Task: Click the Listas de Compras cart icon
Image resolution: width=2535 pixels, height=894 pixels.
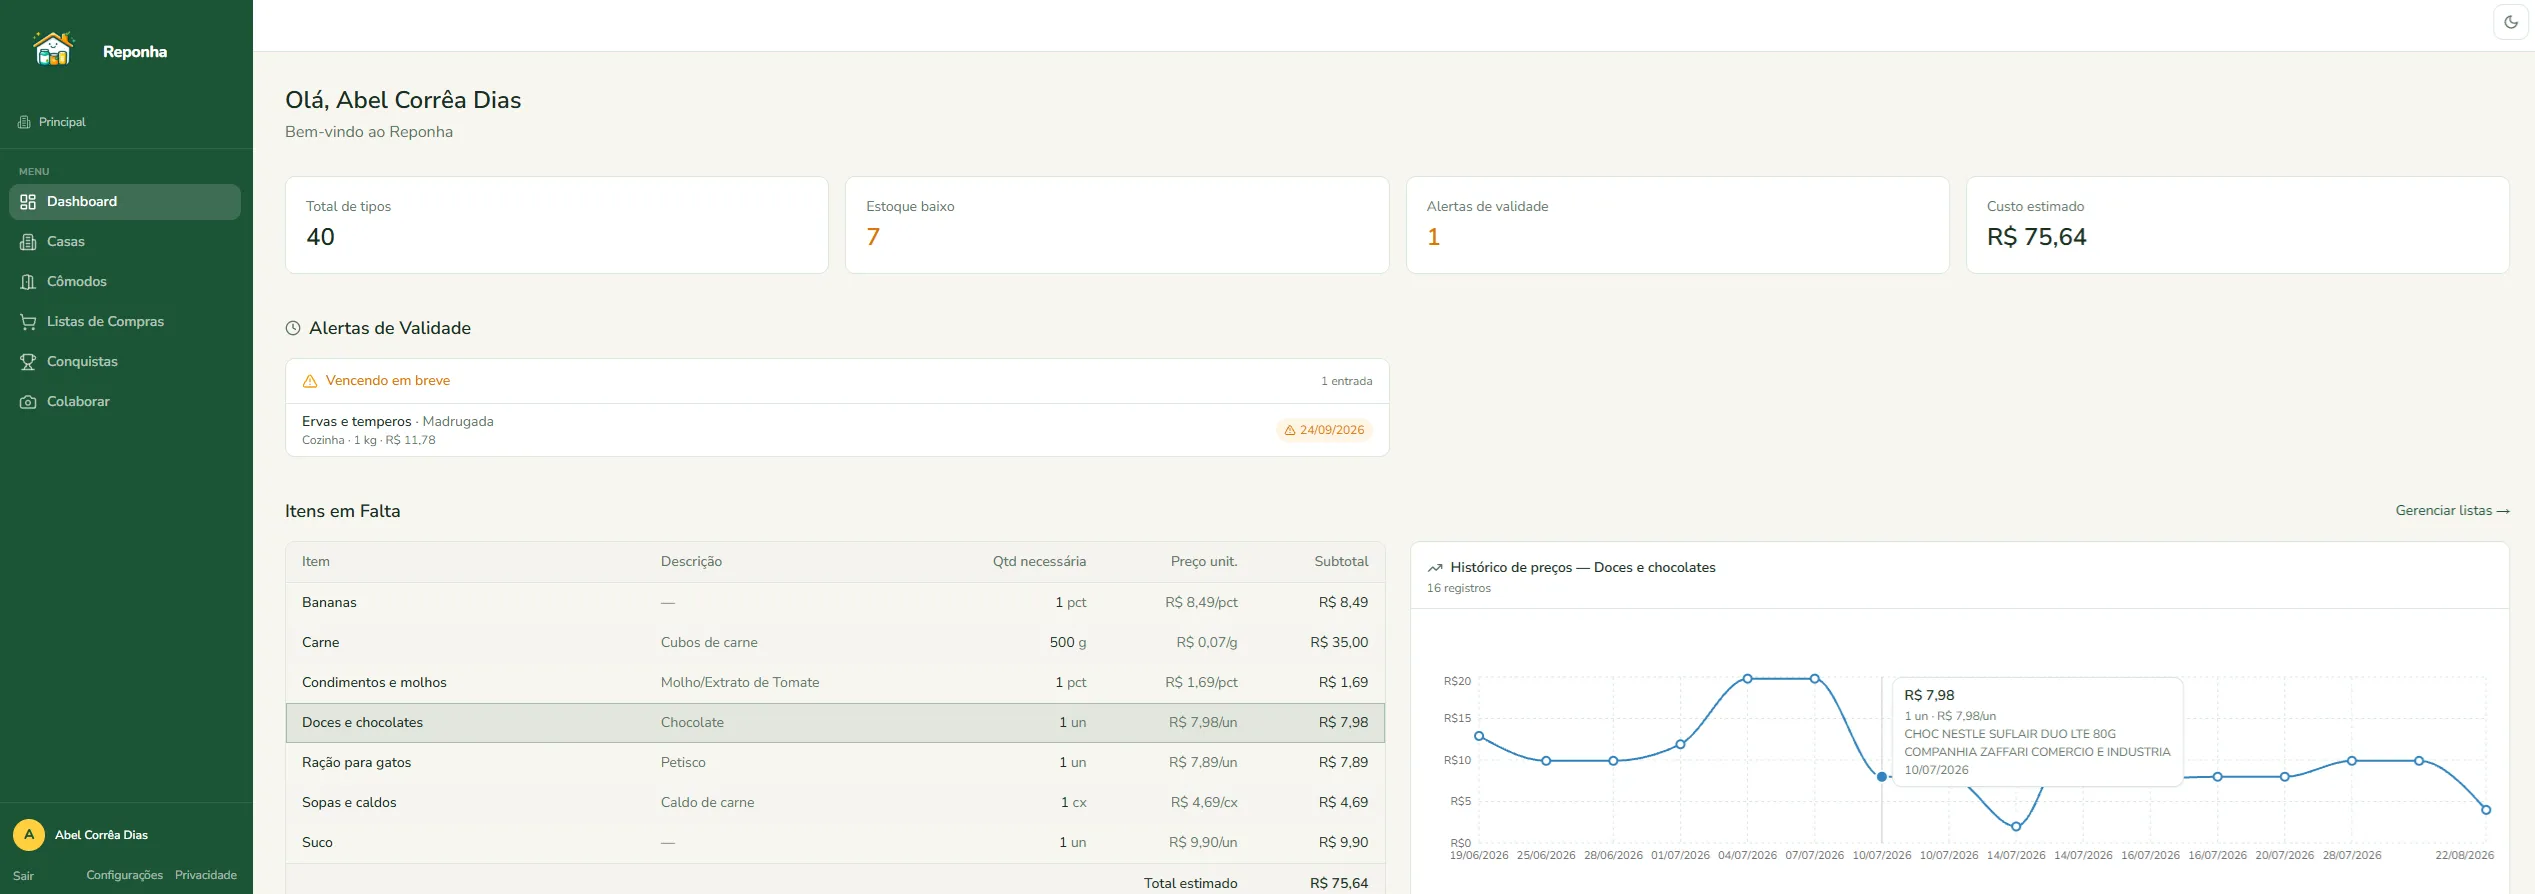Action: coord(28,322)
